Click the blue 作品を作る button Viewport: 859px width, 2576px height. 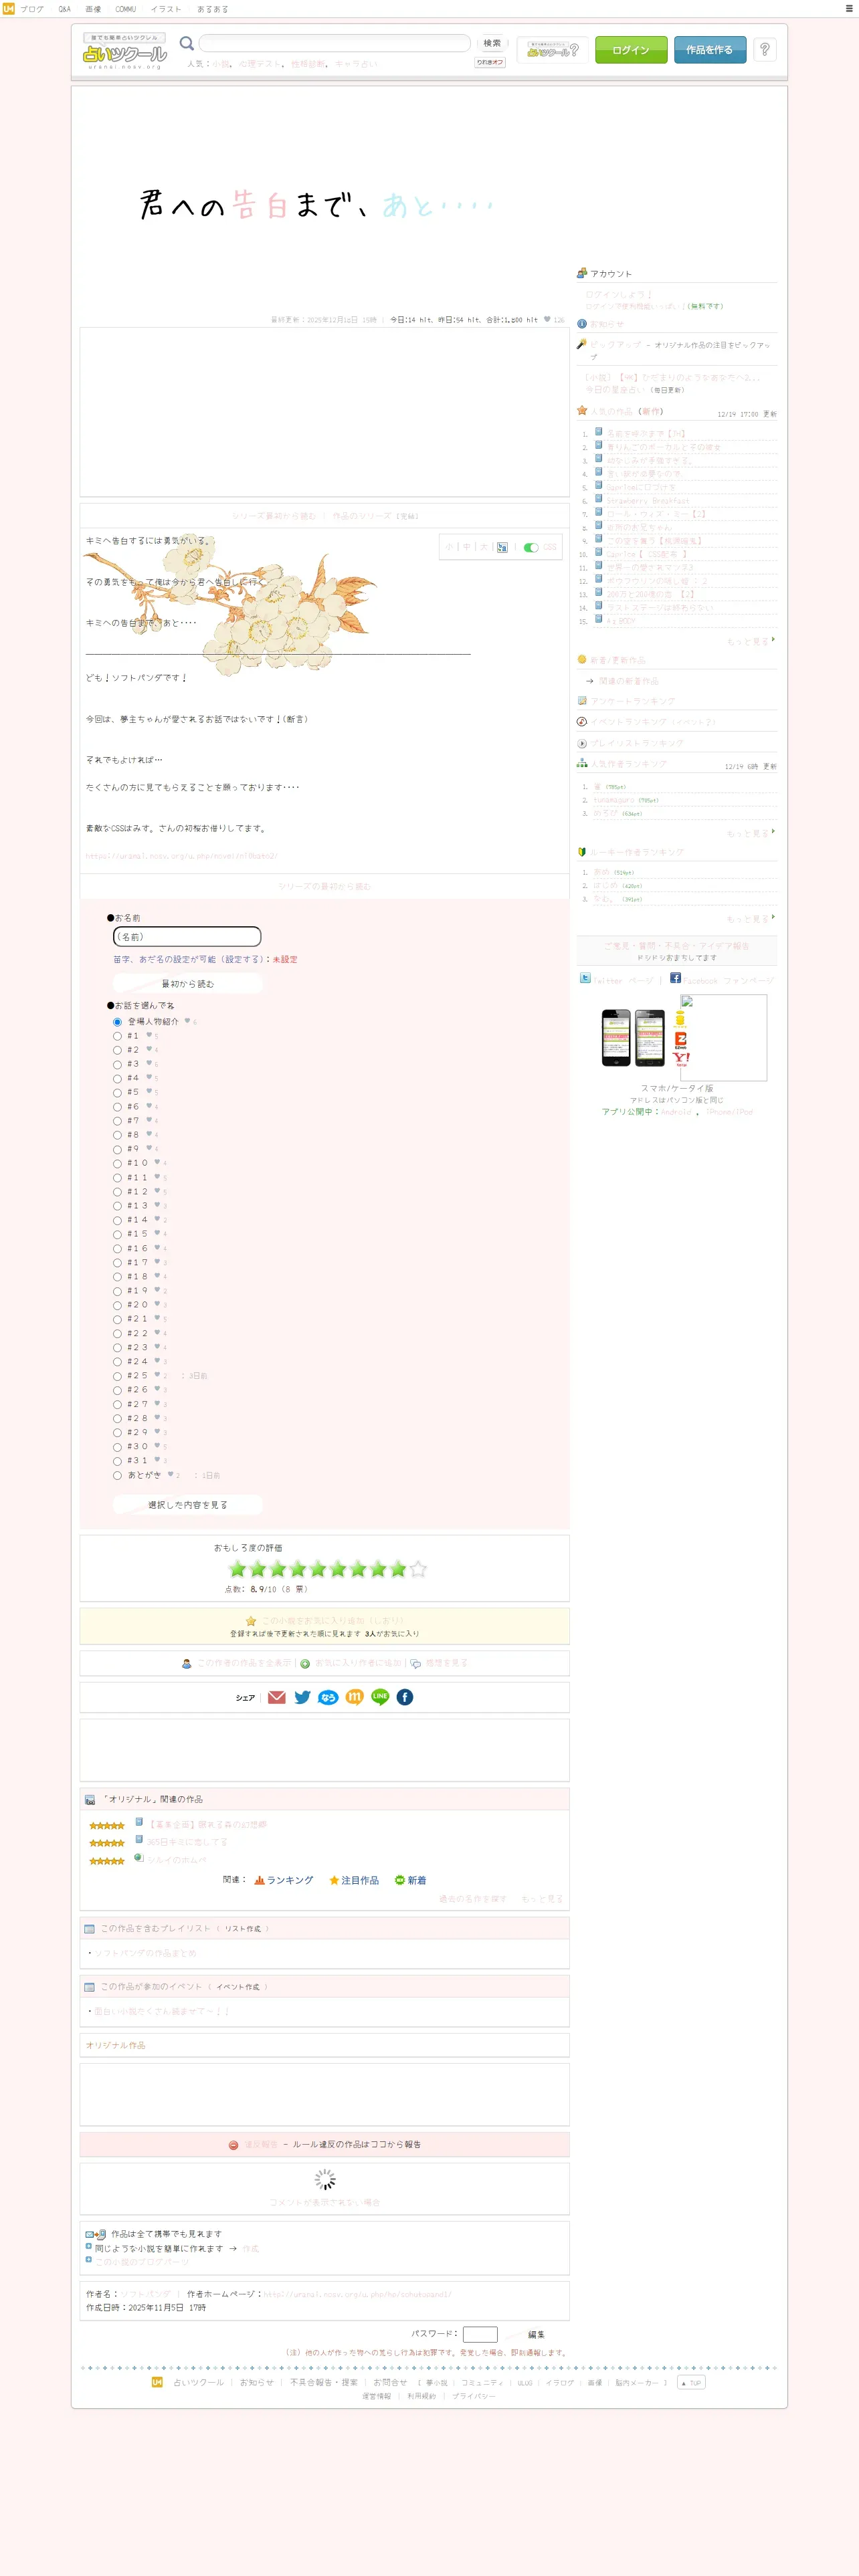coord(710,50)
